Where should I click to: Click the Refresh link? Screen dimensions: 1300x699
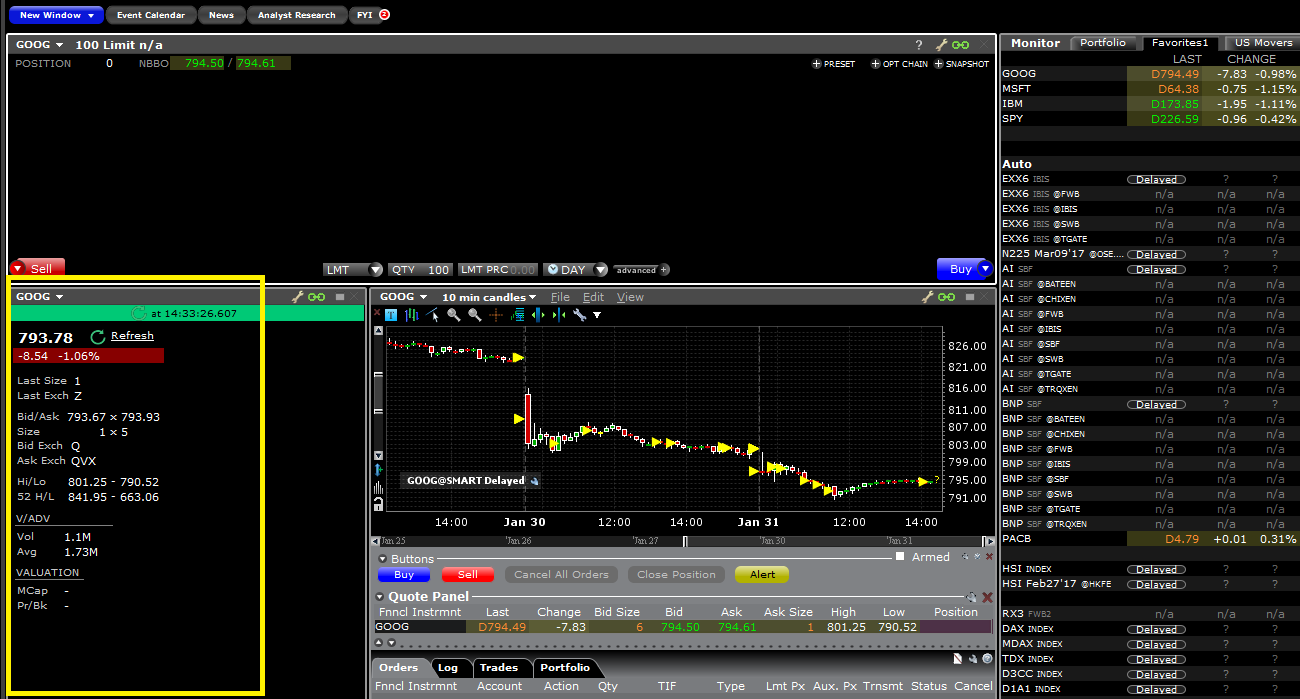click(x=132, y=336)
